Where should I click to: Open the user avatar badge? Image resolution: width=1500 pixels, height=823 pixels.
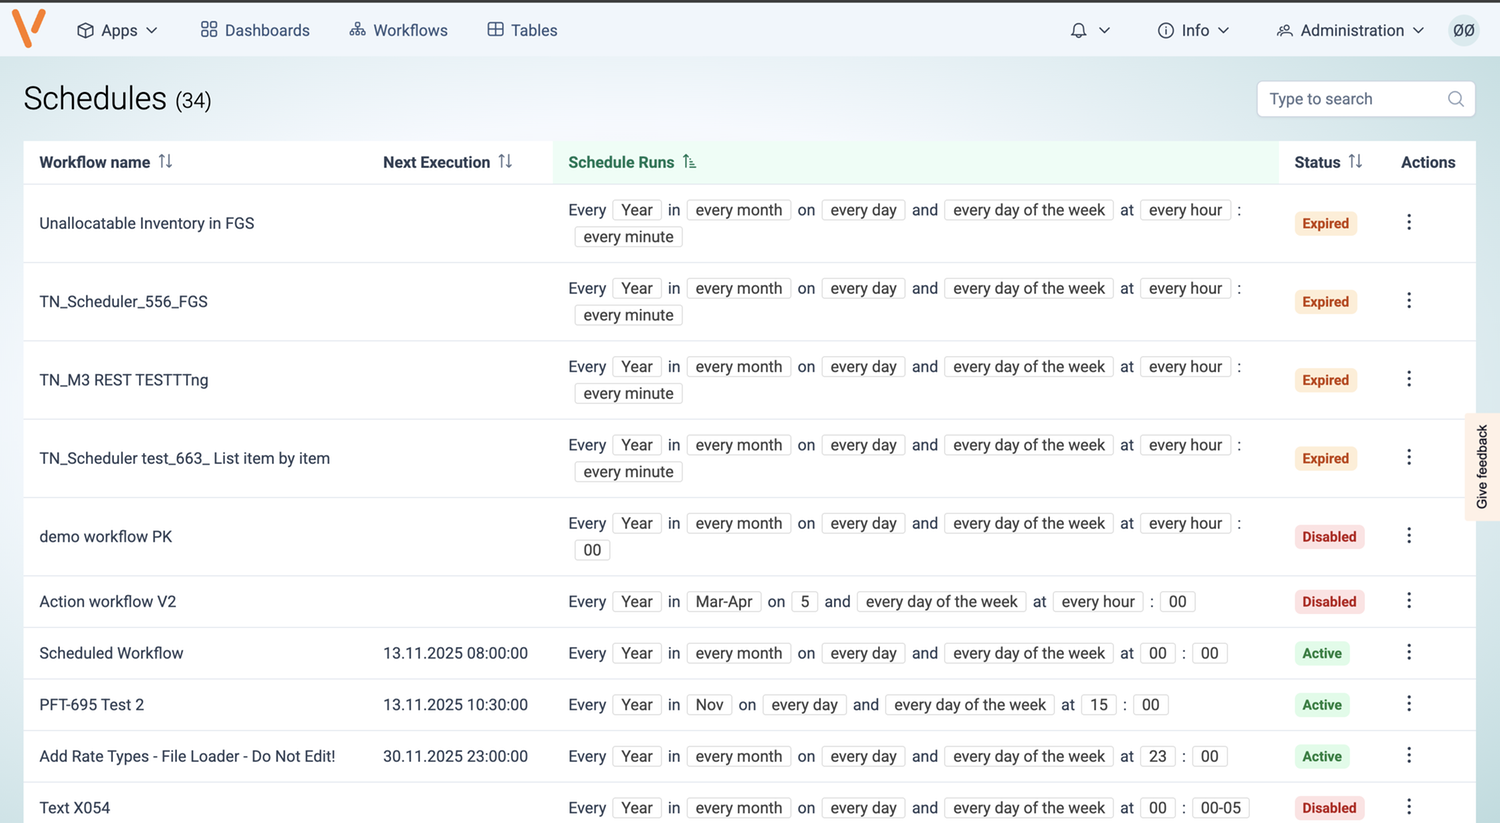1463,30
